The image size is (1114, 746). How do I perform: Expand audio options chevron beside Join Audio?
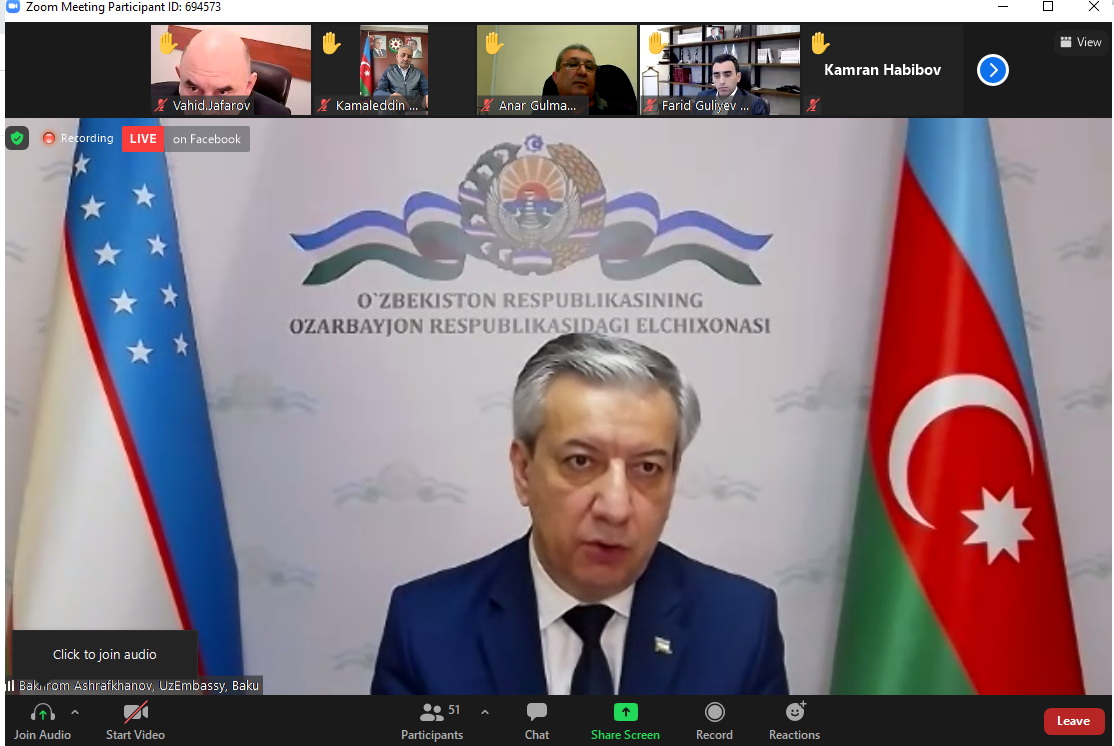75,712
